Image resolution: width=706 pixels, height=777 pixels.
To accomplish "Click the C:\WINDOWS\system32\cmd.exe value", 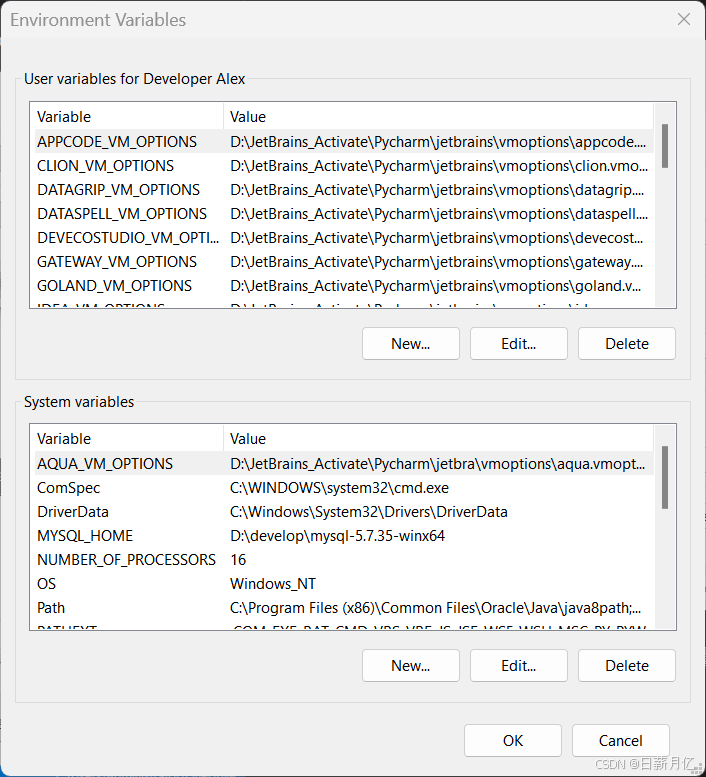I will pyautogui.click(x=339, y=488).
